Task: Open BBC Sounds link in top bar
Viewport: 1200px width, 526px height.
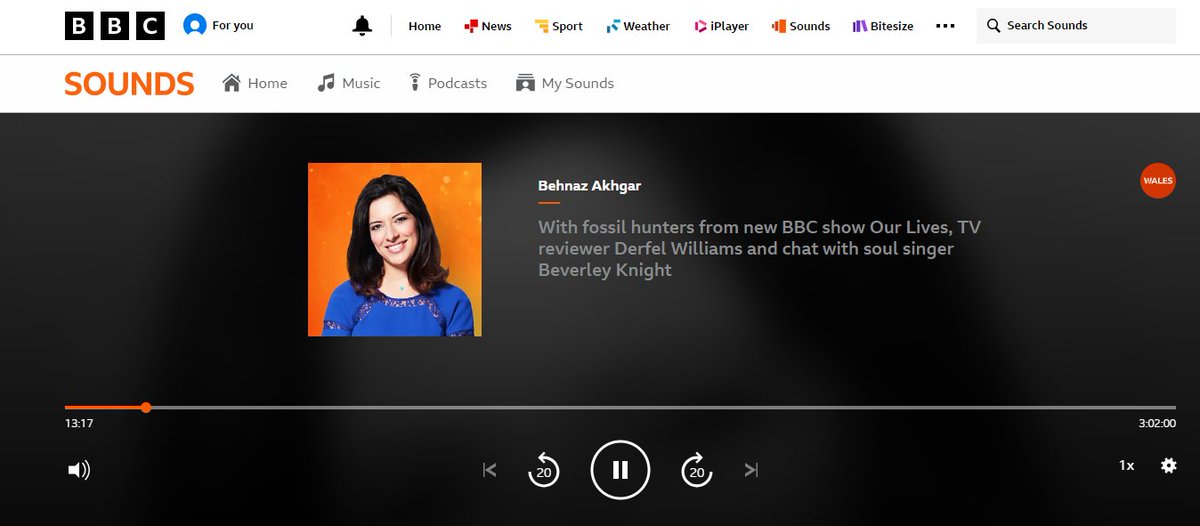Action: [800, 26]
